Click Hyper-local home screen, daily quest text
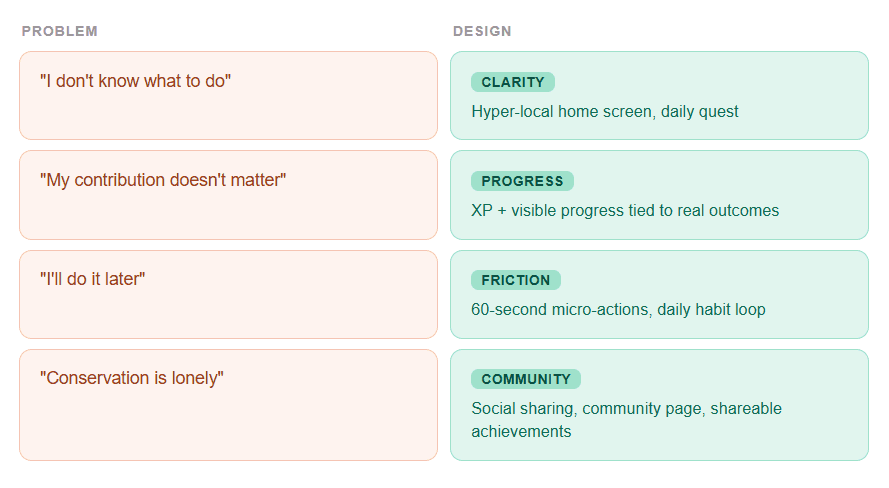The width and height of the screenshot is (889, 488). click(605, 112)
